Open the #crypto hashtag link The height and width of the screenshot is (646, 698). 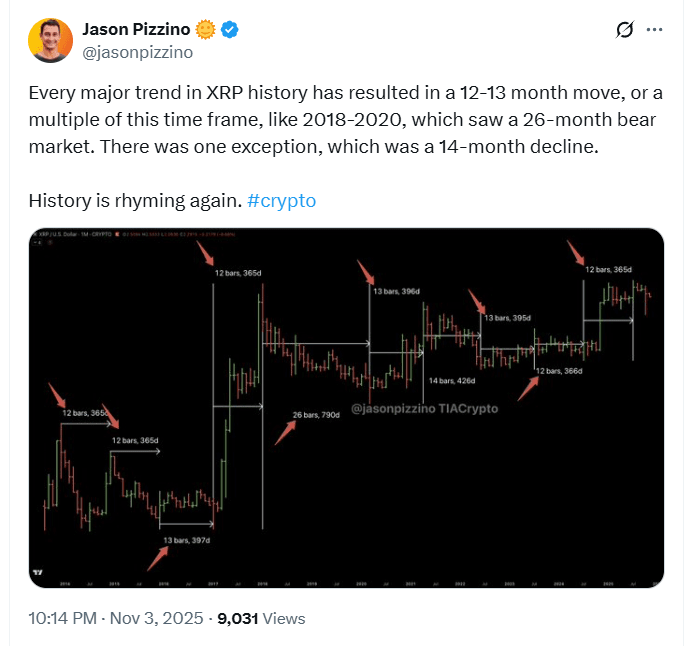click(x=281, y=200)
